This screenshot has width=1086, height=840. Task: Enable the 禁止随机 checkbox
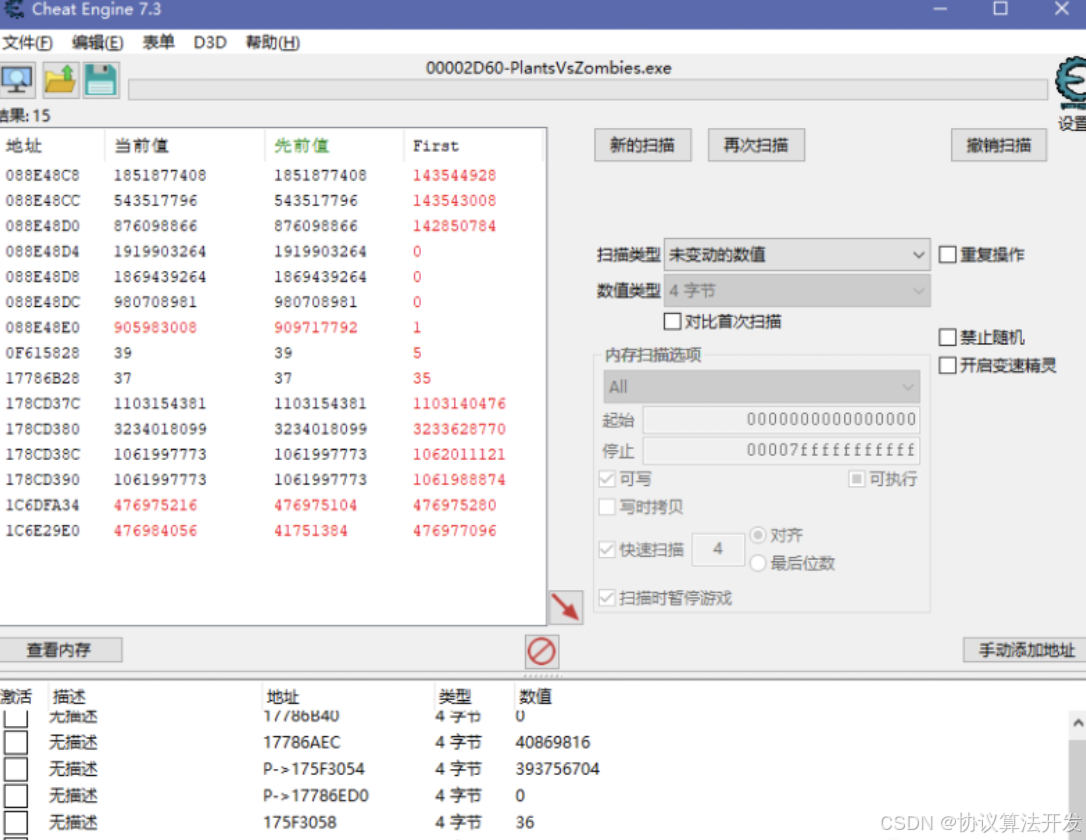point(947,337)
